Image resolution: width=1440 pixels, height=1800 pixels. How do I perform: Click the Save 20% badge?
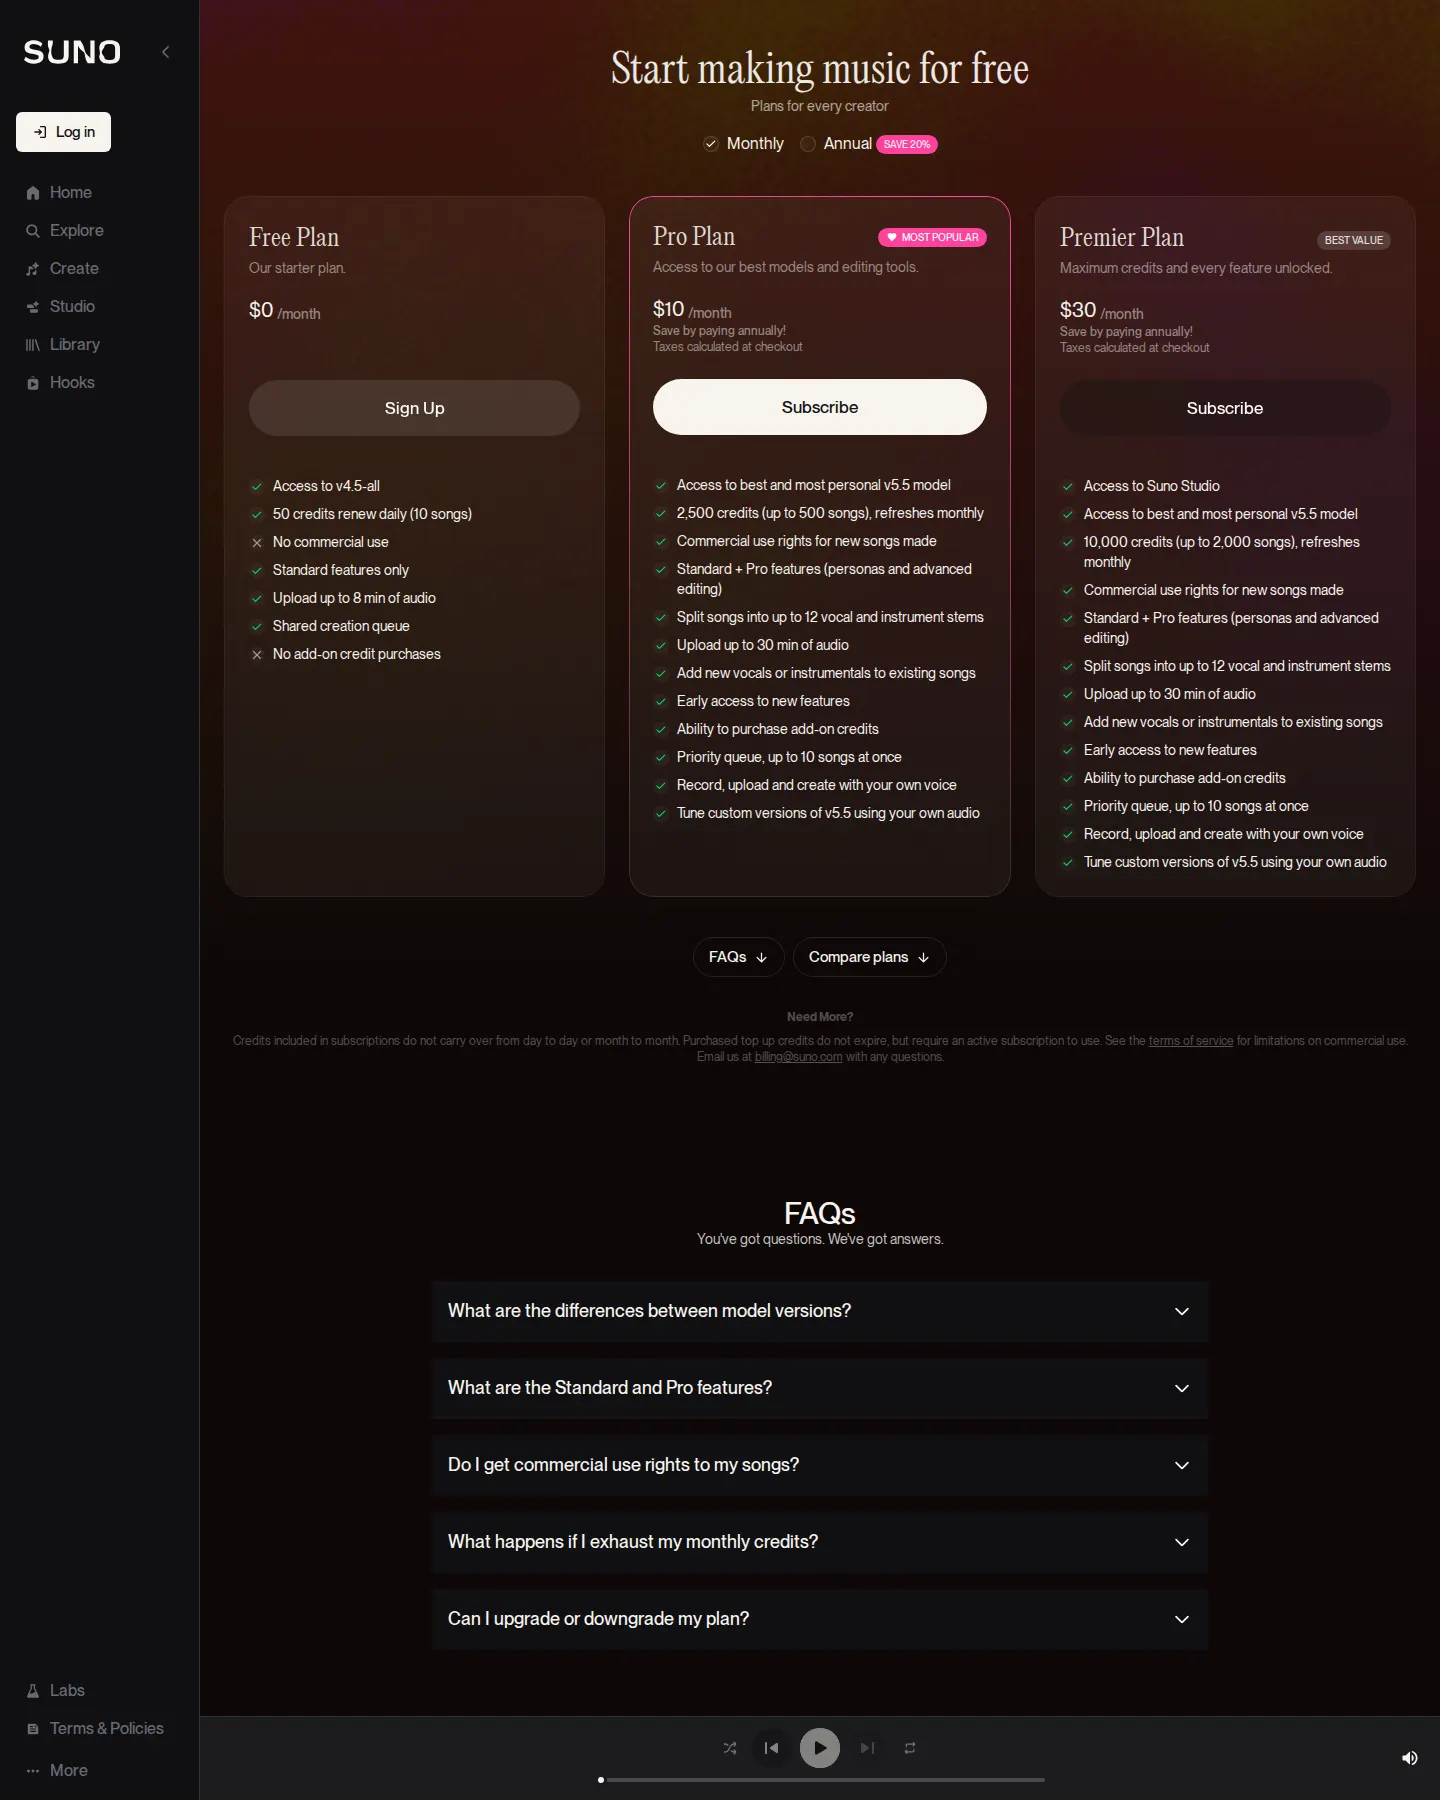(907, 144)
